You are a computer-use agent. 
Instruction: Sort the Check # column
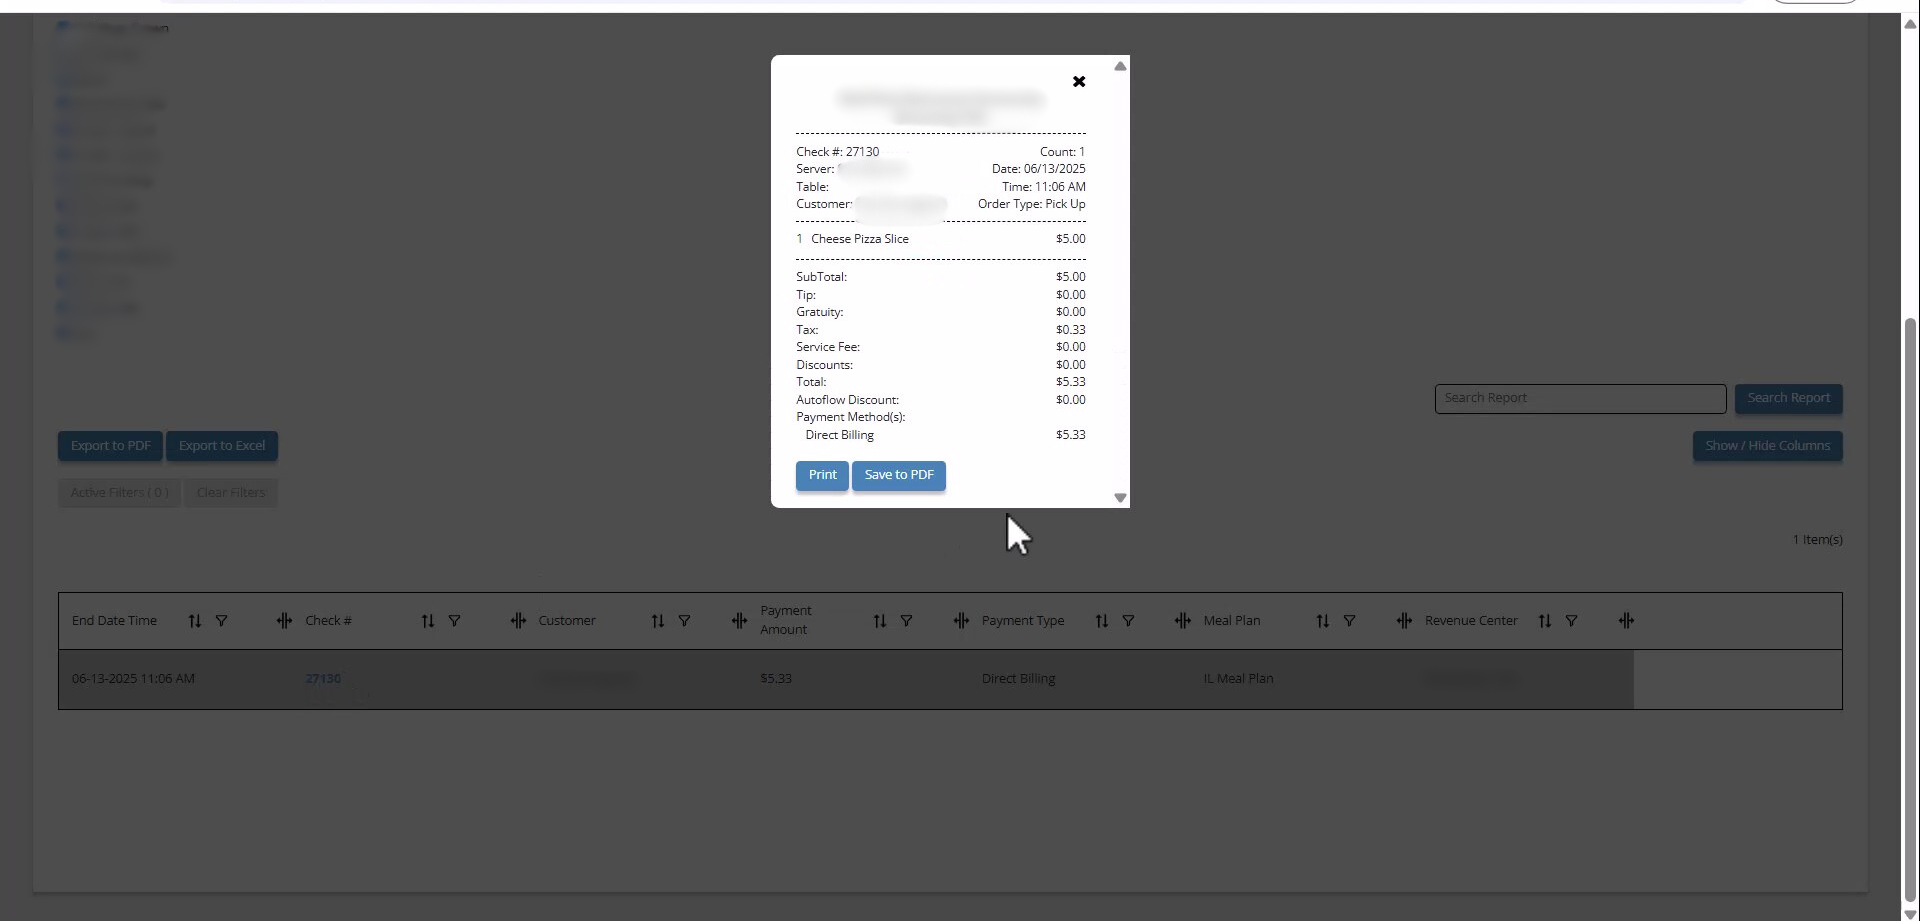(428, 621)
